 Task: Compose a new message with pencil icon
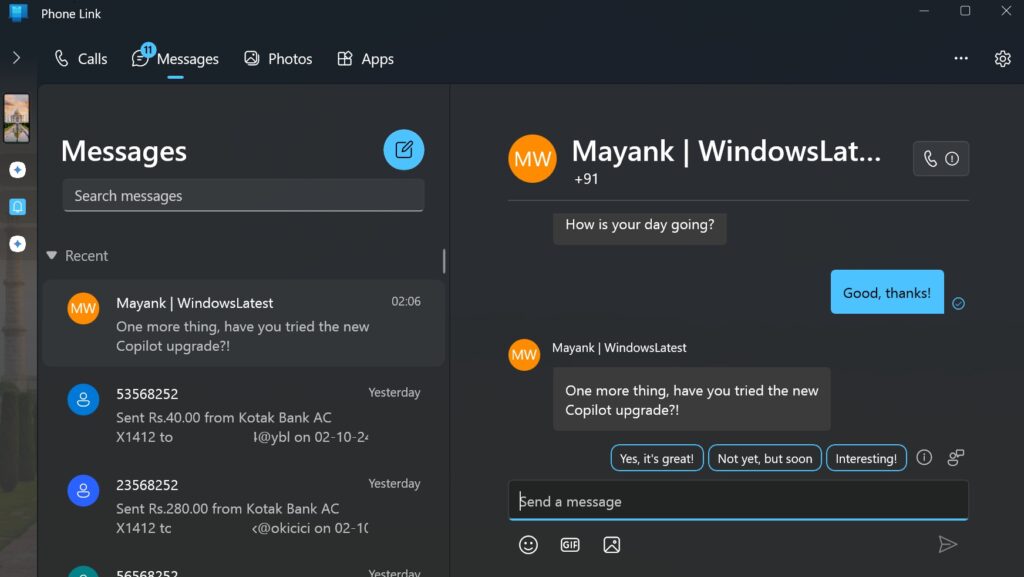tap(404, 148)
